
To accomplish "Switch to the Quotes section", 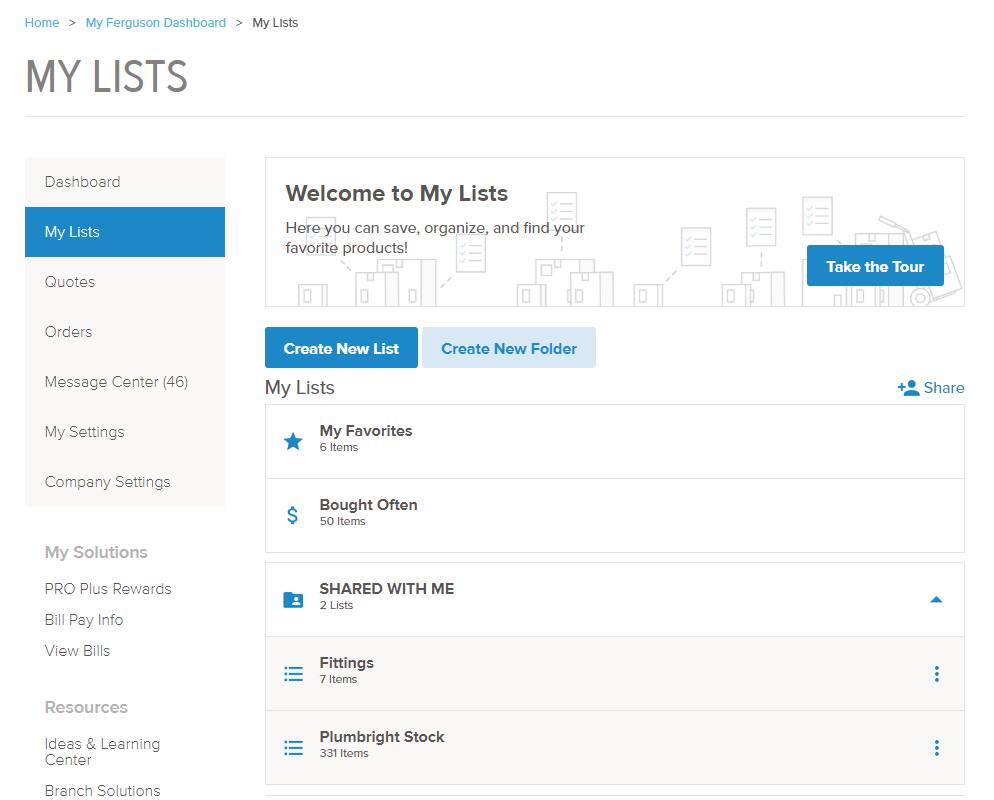I will pyautogui.click(x=69, y=282).
